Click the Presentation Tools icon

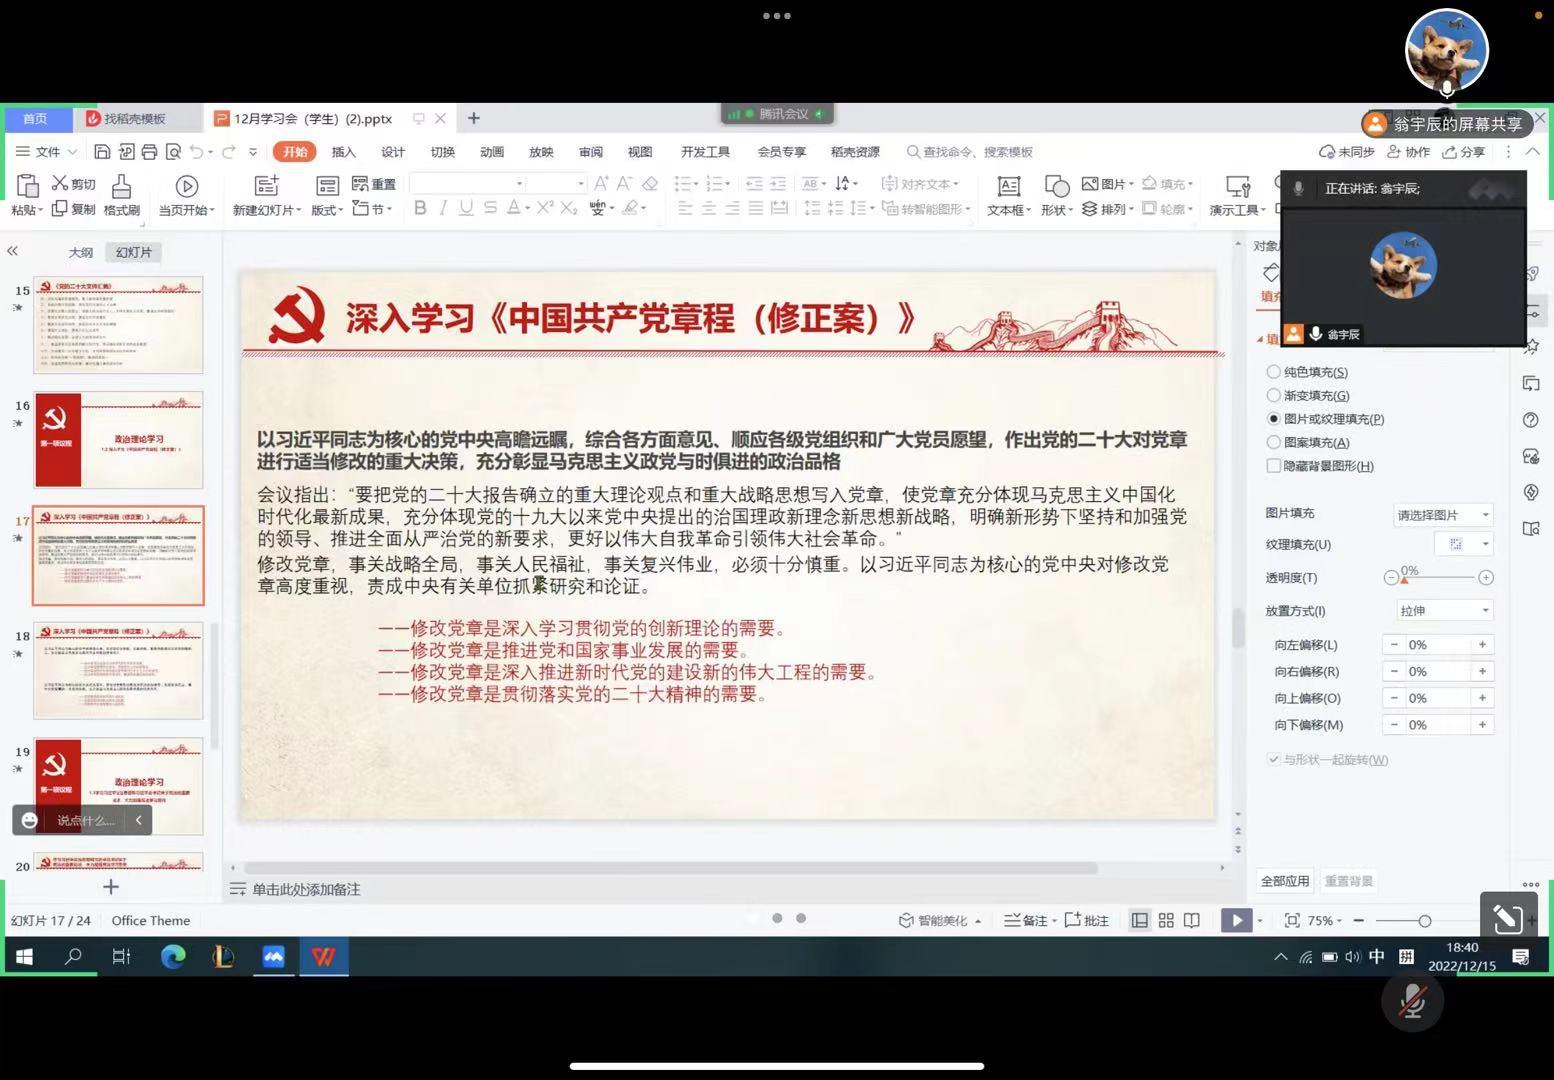point(1238,186)
